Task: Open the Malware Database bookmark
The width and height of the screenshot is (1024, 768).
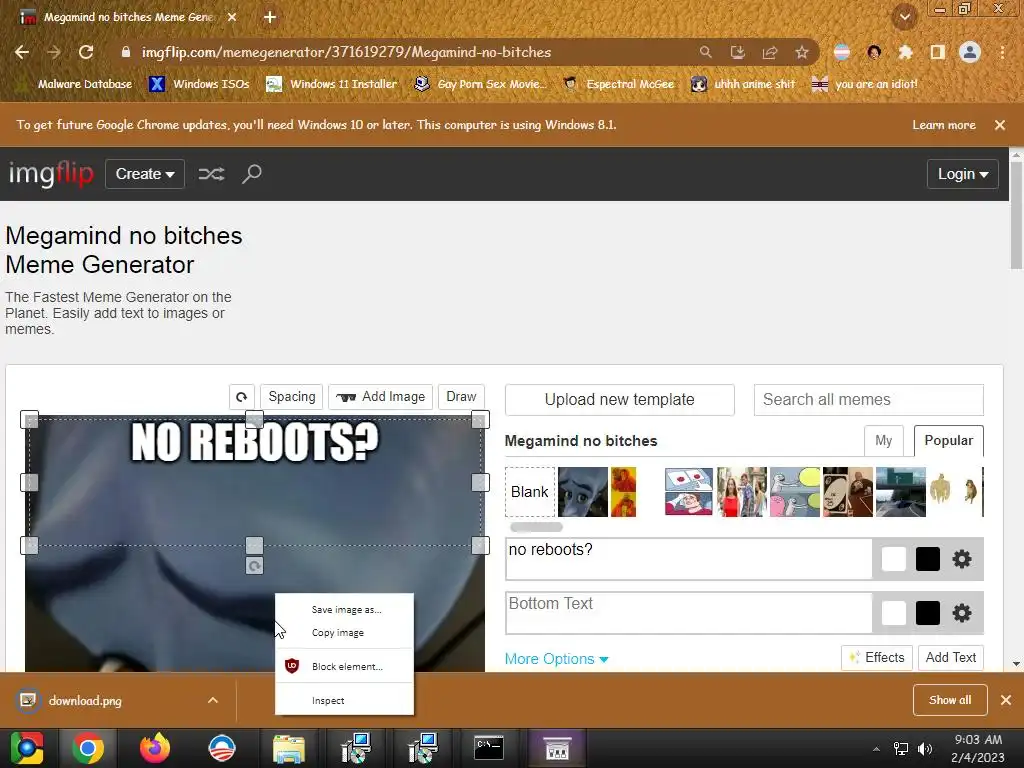Action: (76, 84)
